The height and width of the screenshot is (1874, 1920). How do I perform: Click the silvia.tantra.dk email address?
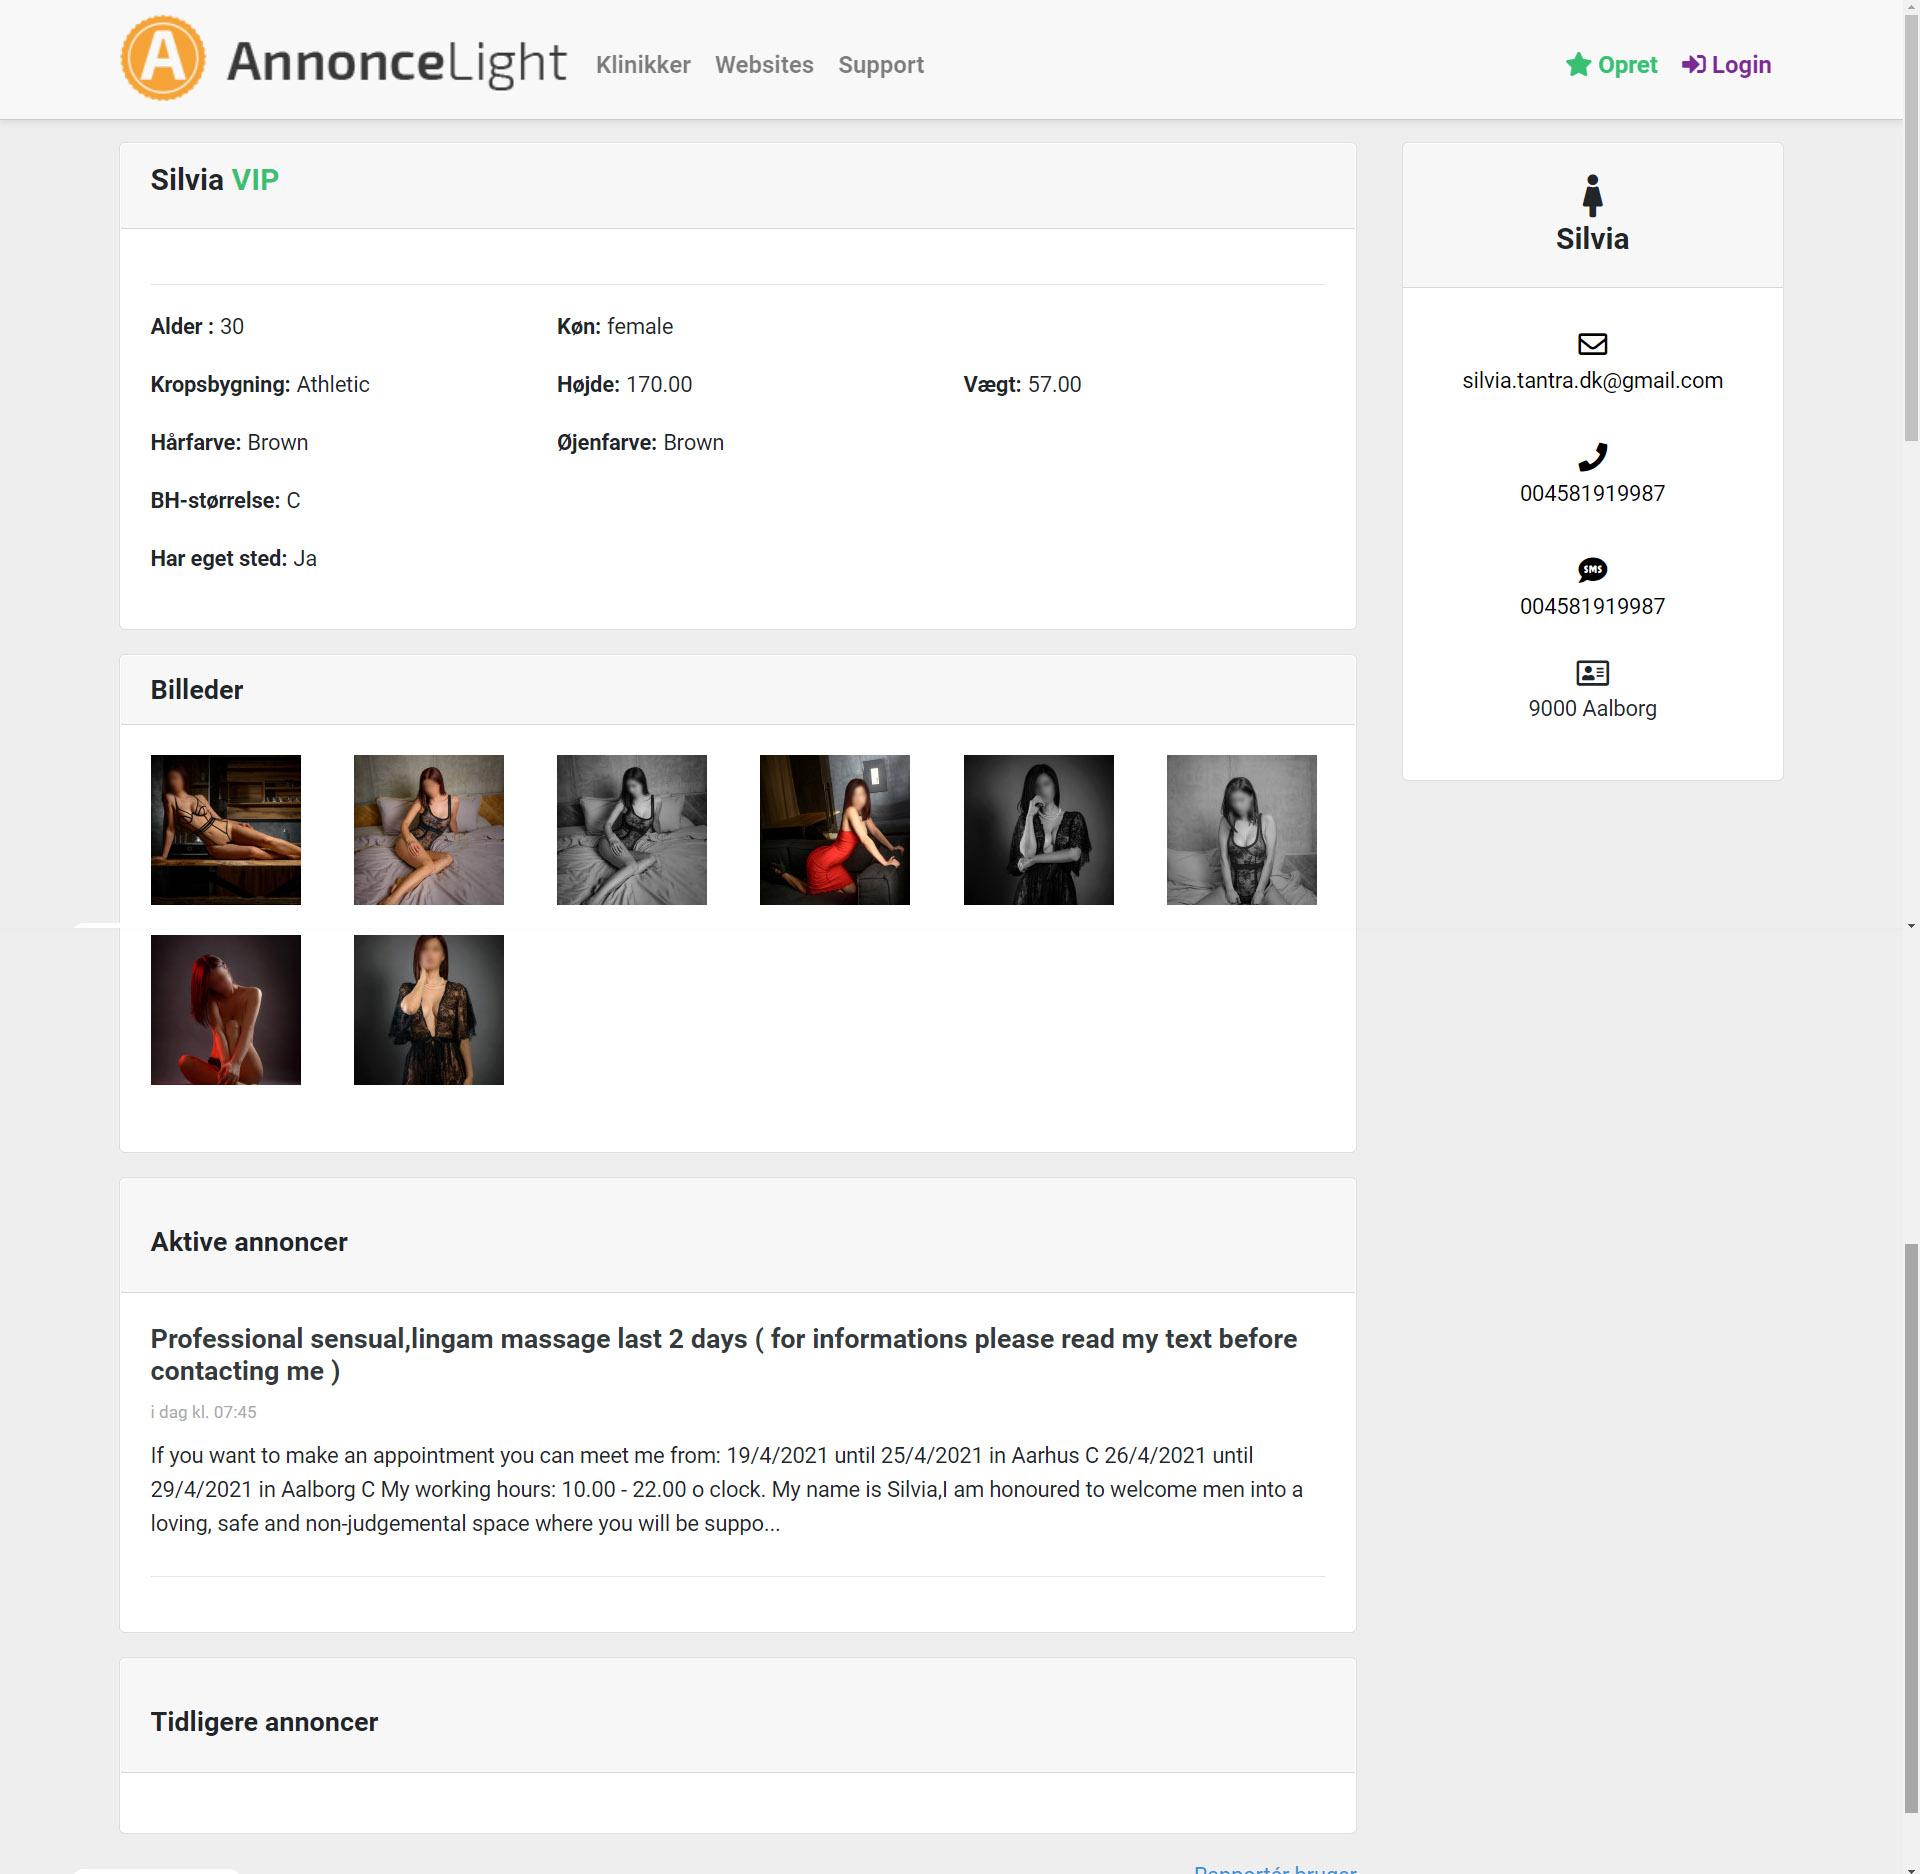(1592, 381)
